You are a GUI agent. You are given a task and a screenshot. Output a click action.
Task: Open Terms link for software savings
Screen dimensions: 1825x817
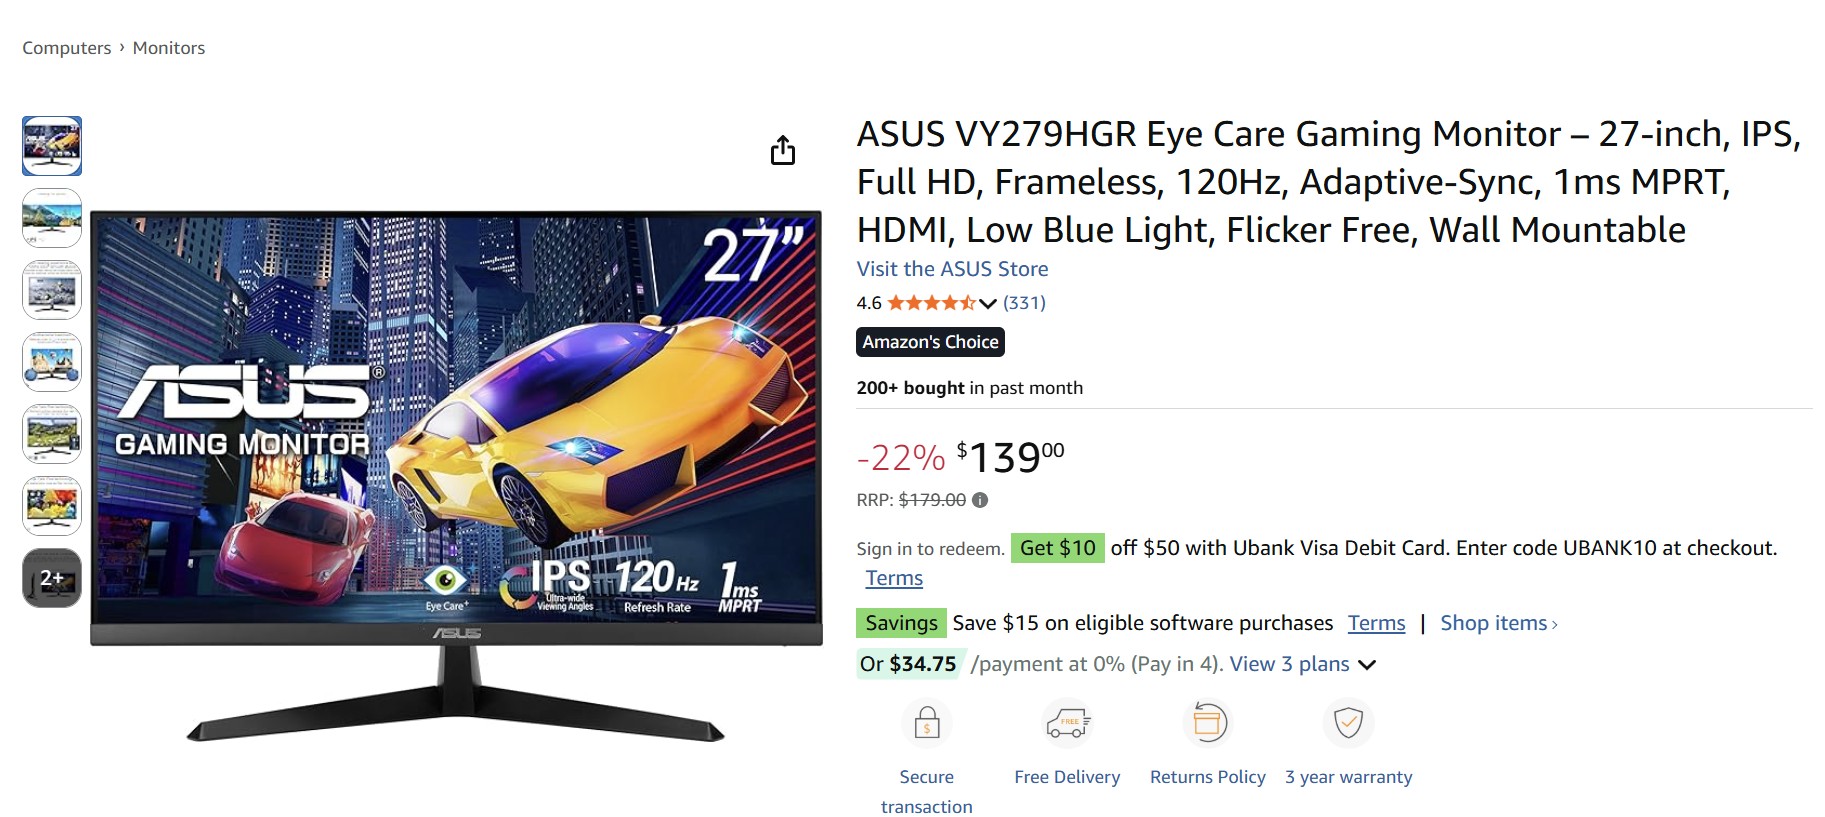[1376, 623]
